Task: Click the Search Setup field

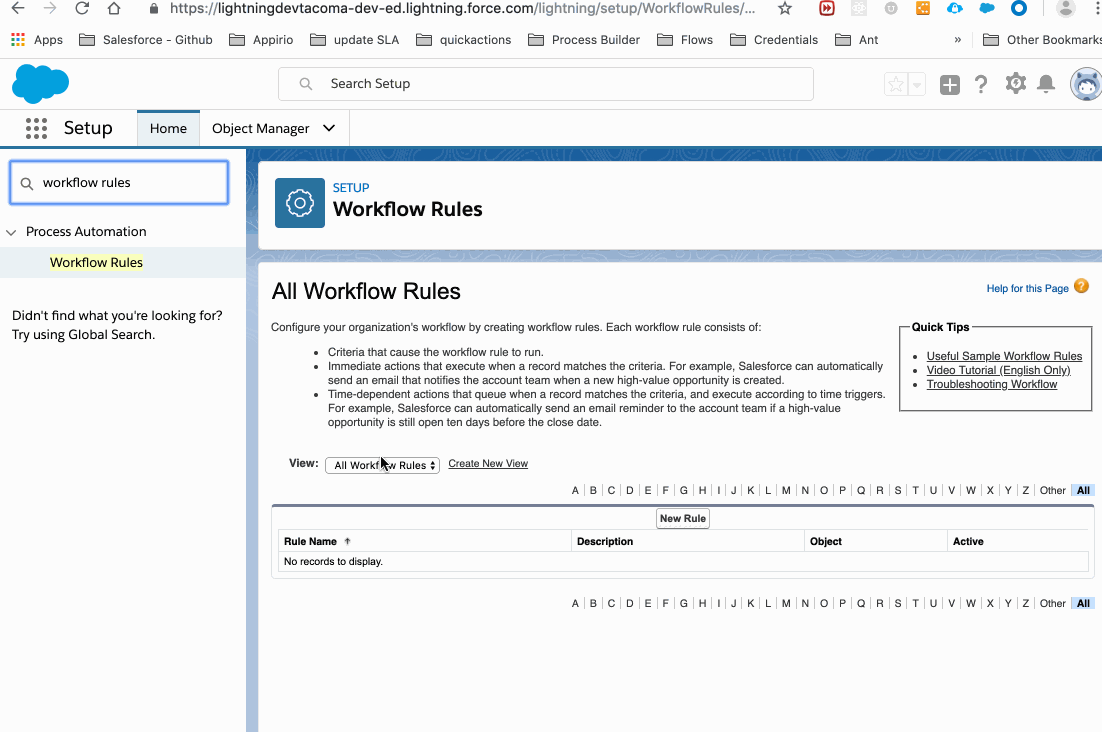Action: point(546,84)
